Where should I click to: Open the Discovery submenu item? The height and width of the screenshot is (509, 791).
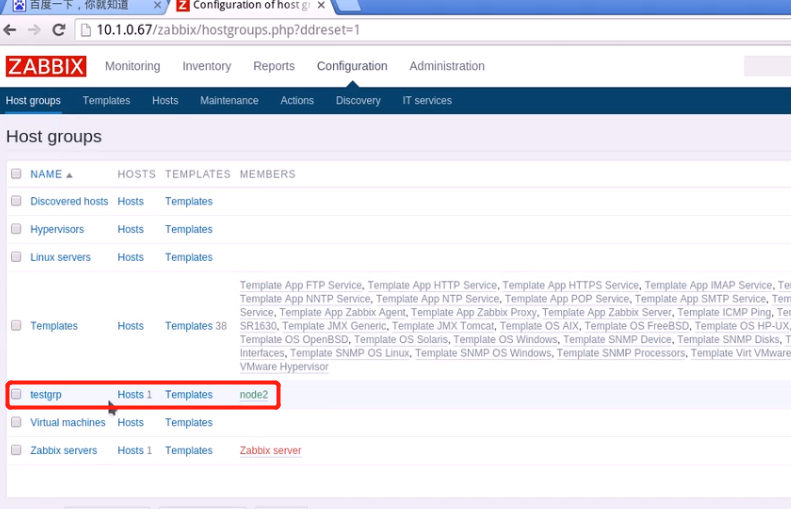358,100
